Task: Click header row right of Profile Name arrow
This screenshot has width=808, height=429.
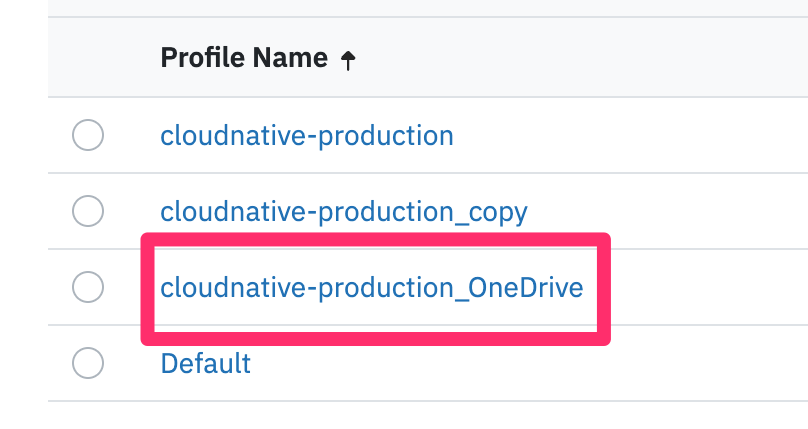Action: [x=580, y=59]
